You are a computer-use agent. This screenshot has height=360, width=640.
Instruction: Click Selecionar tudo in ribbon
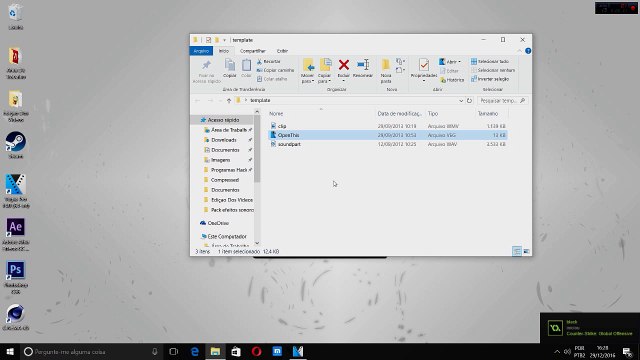click(490, 61)
